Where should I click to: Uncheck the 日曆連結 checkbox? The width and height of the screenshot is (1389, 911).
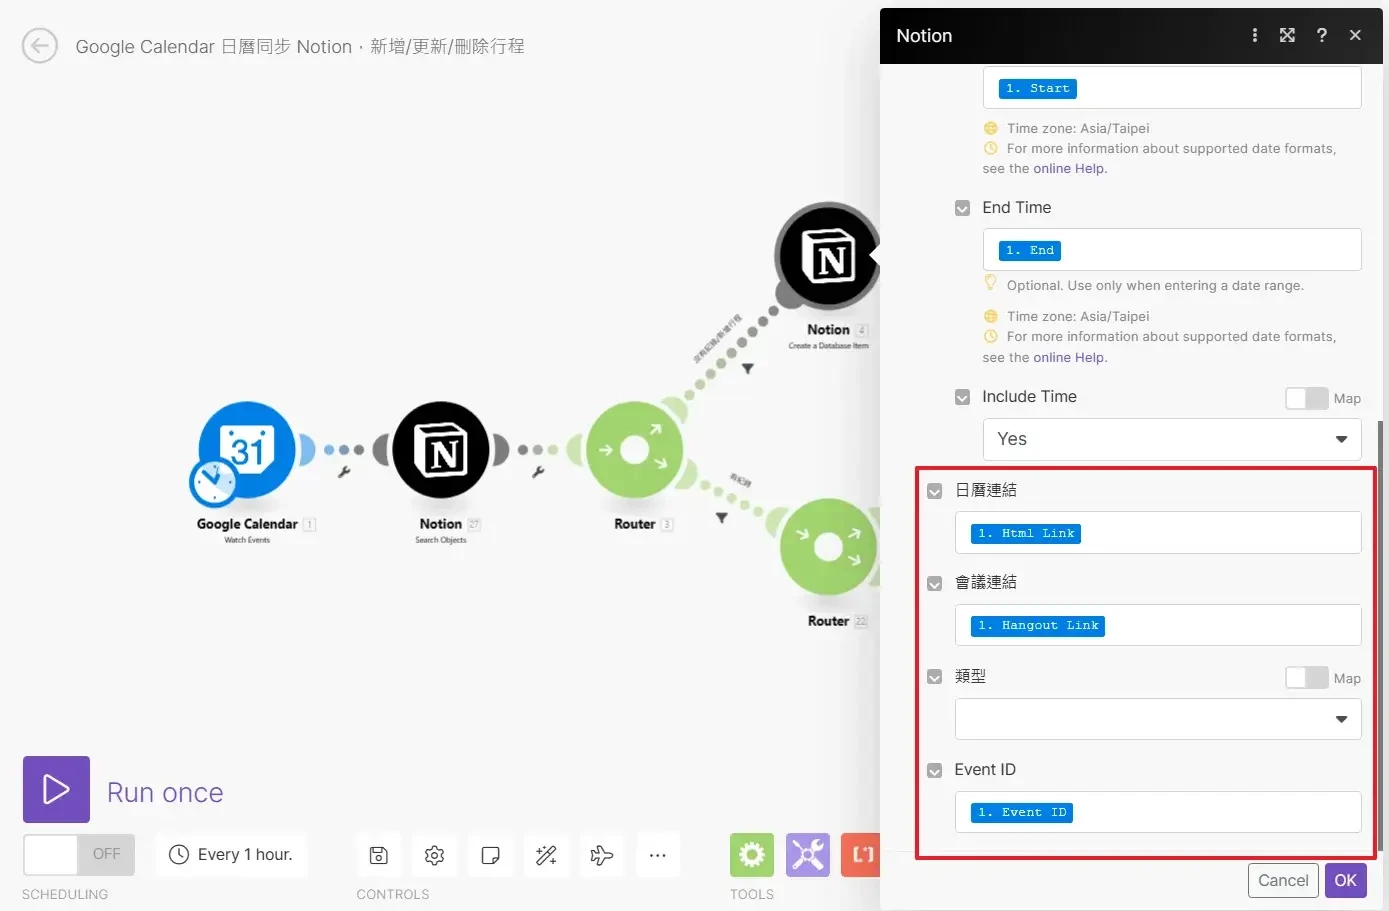[x=935, y=491]
